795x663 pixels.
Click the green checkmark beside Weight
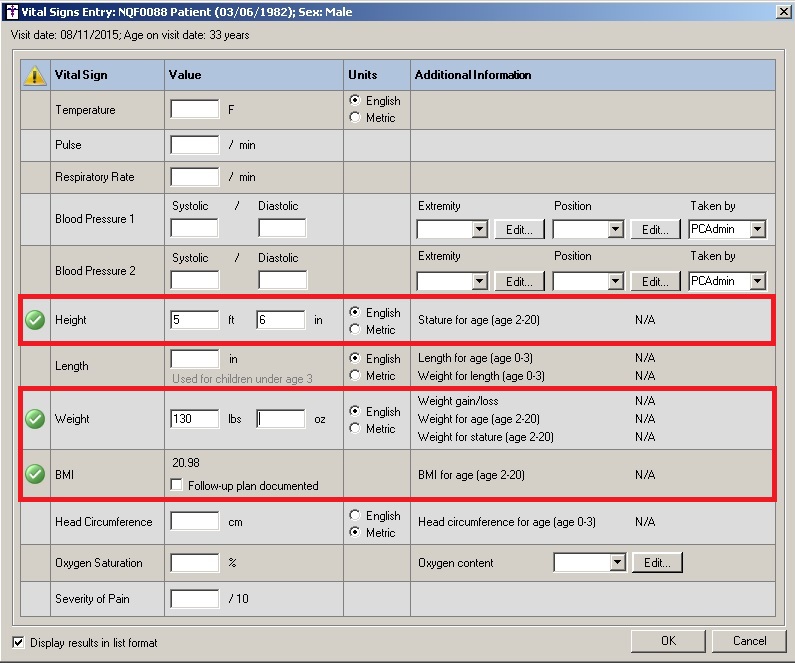pyautogui.click(x=35, y=419)
